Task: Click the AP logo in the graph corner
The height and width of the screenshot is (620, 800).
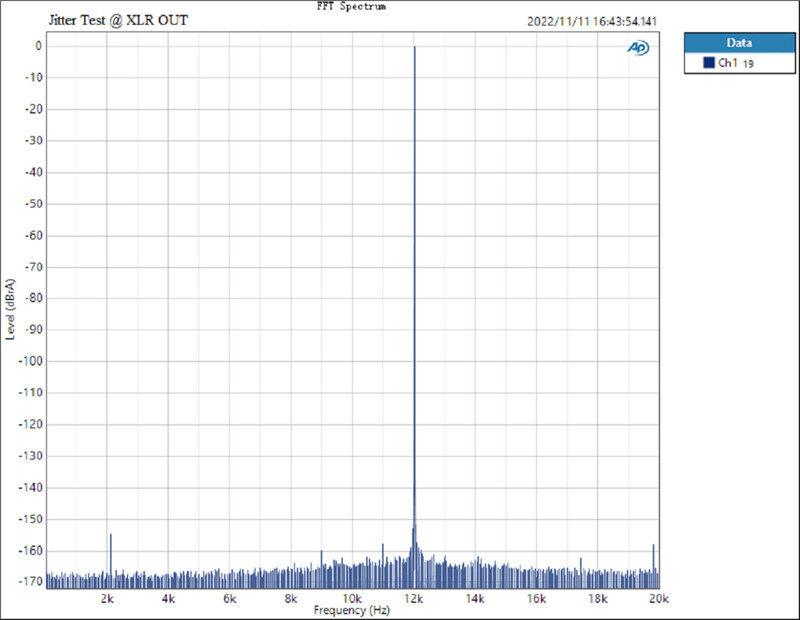Action: pos(638,47)
